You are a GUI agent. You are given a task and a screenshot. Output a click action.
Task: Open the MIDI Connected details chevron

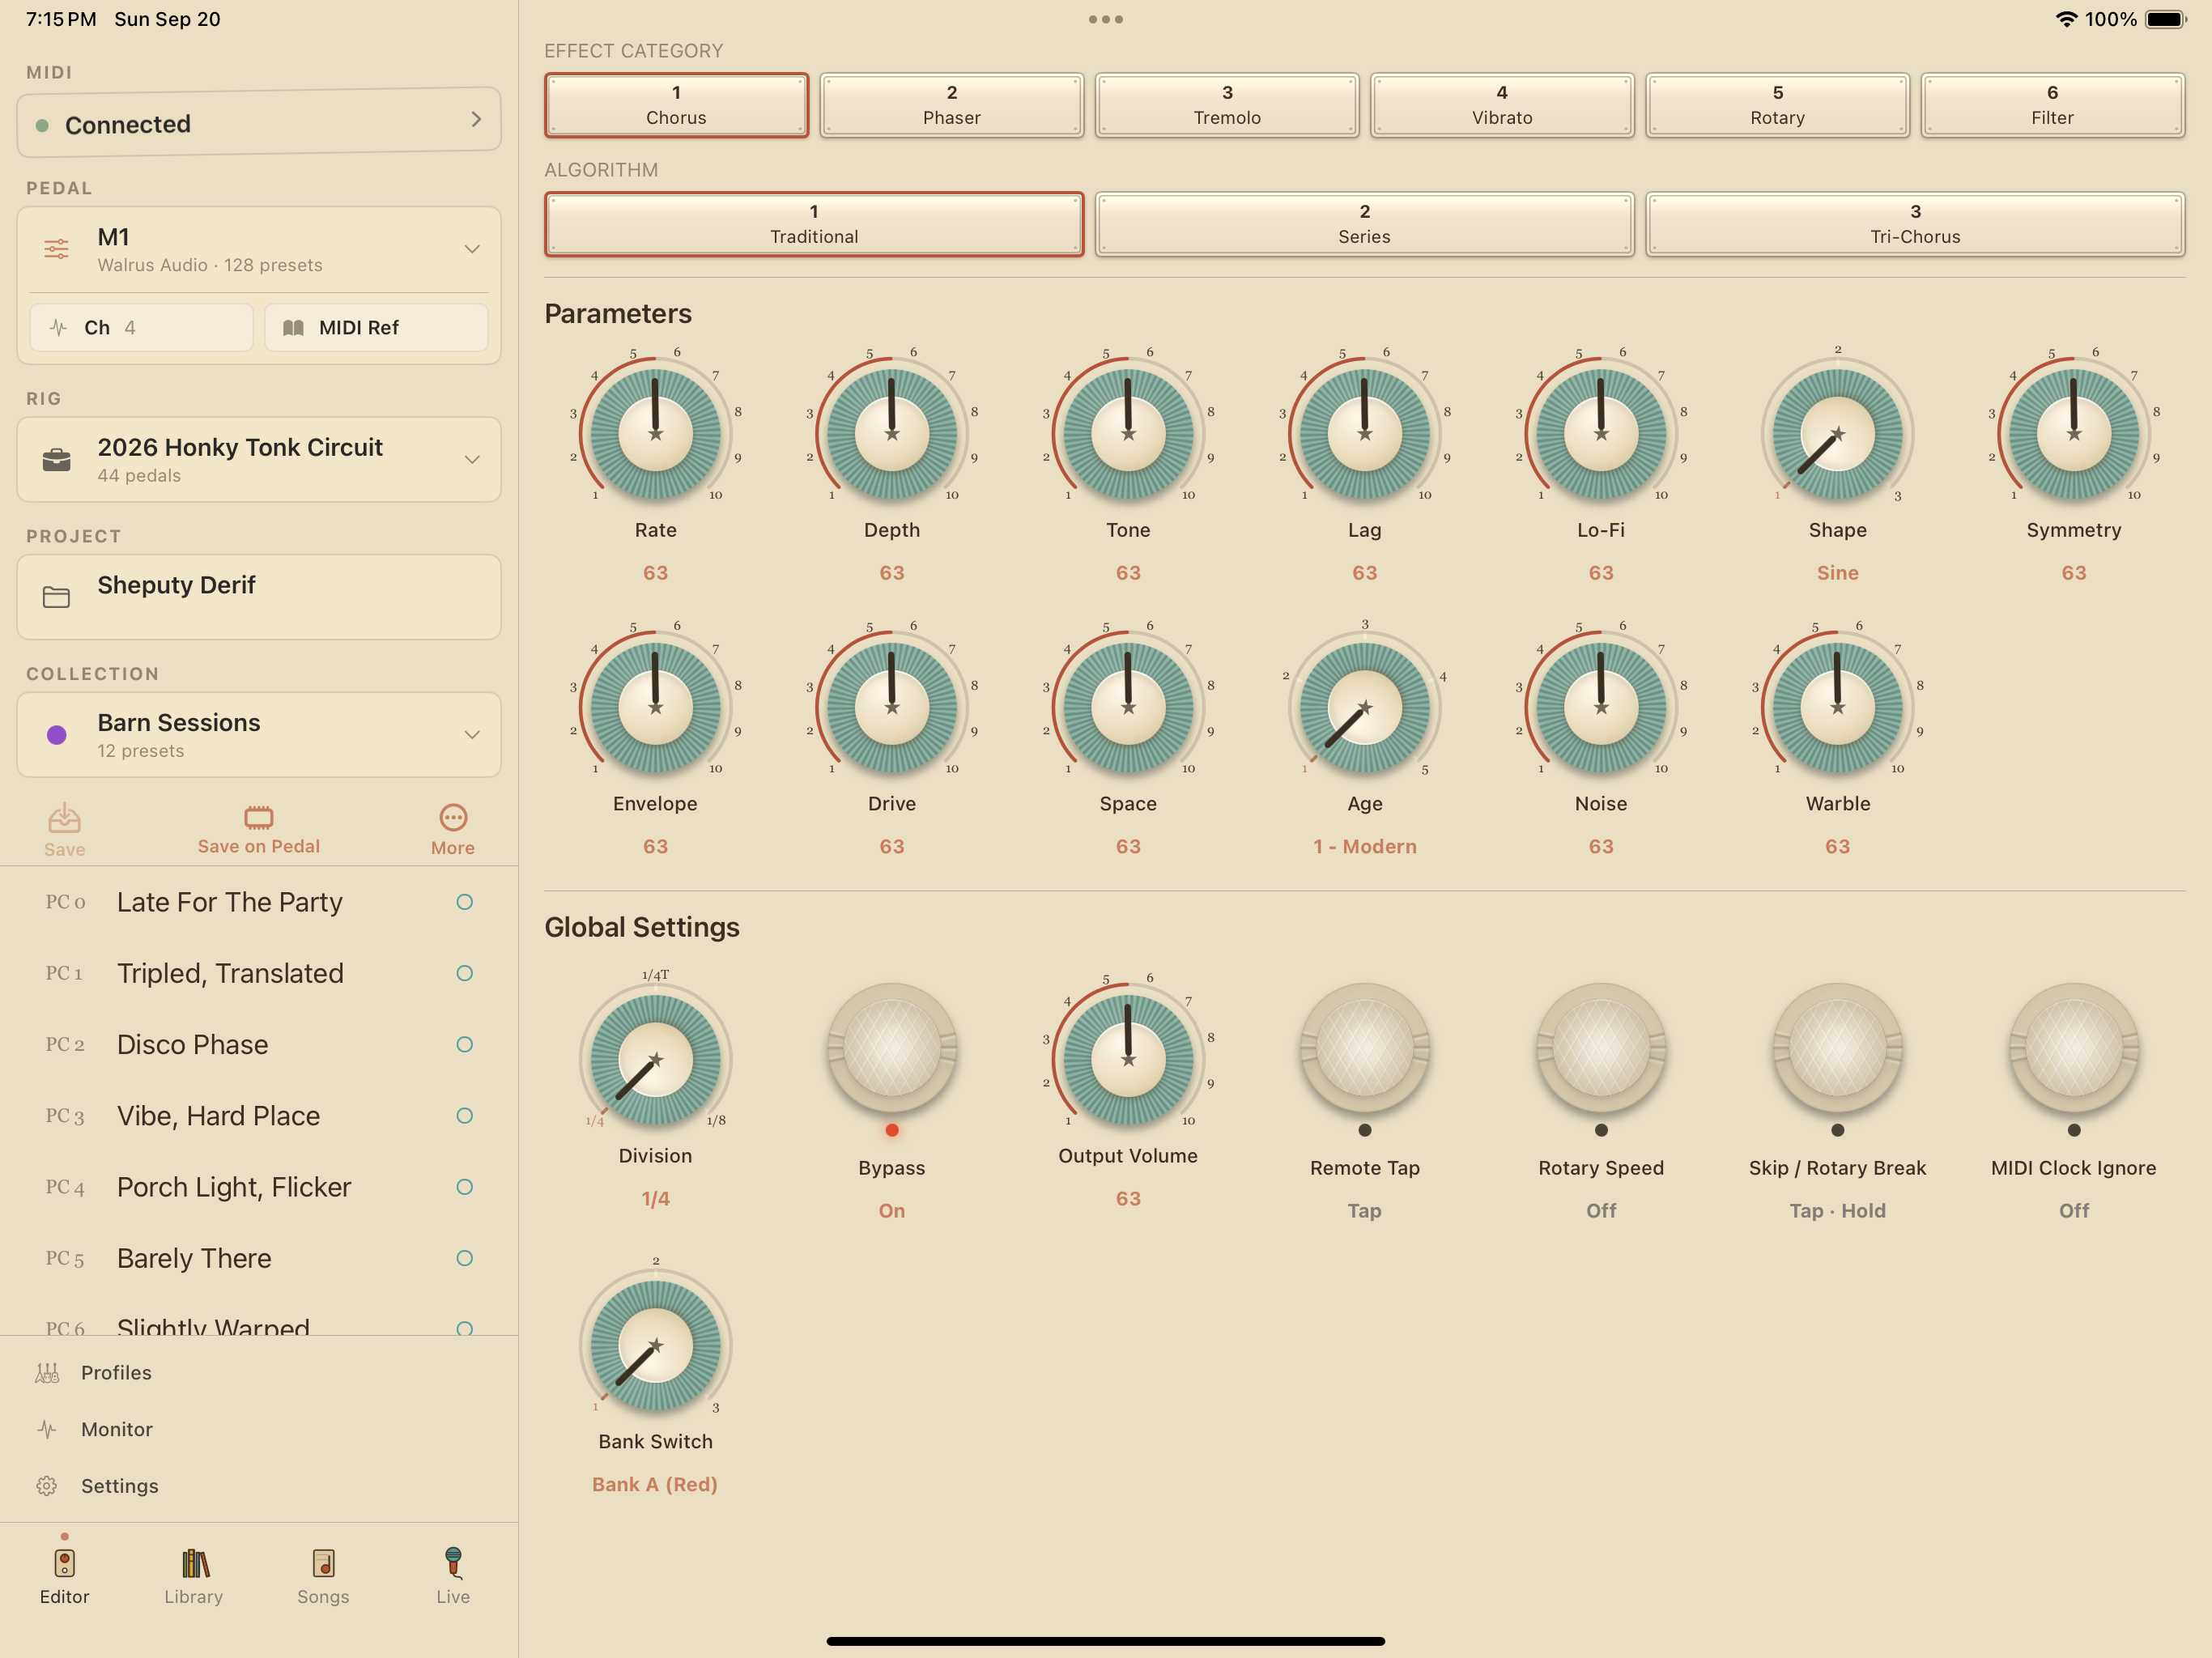(x=476, y=120)
